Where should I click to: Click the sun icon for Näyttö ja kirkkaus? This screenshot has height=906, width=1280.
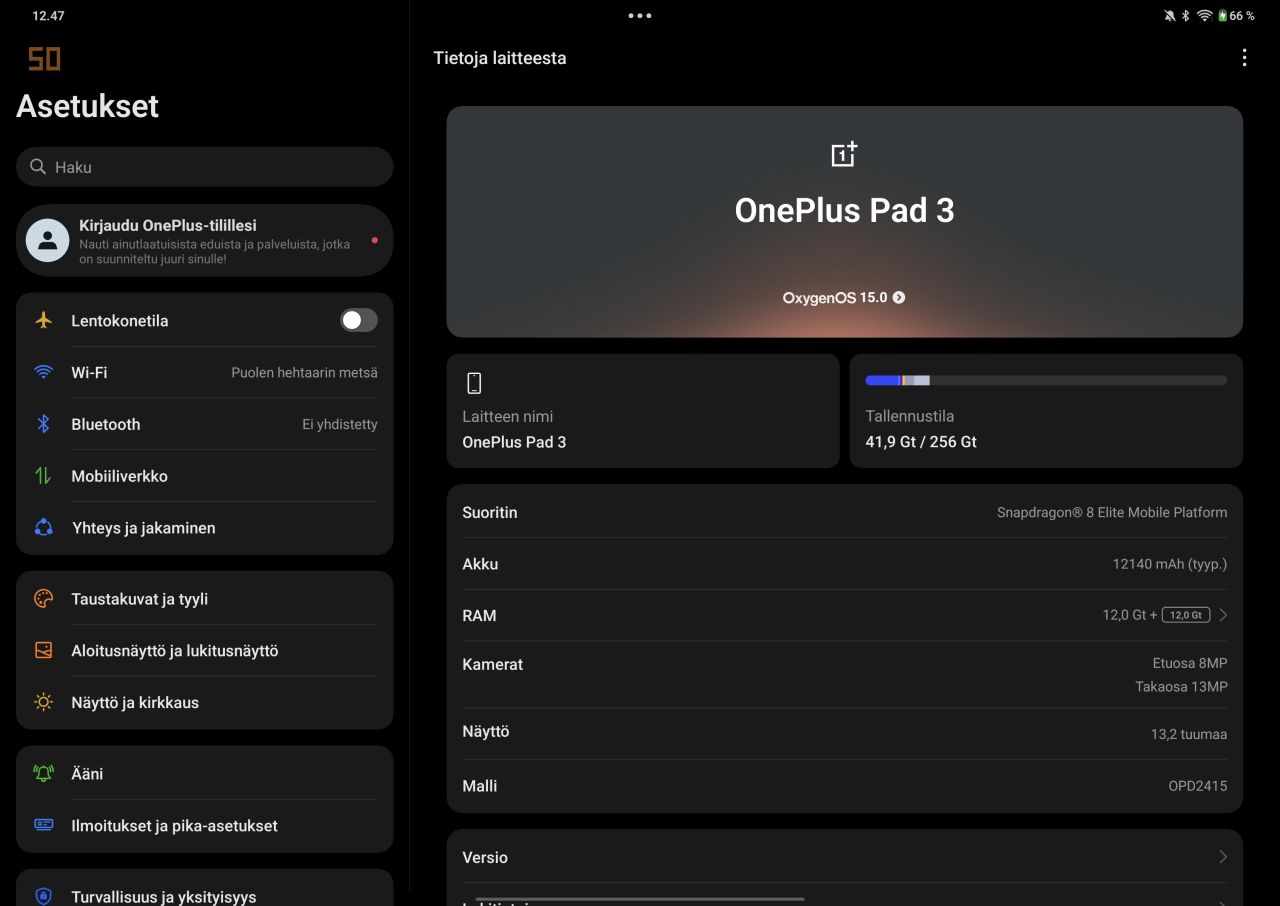[x=43, y=702]
